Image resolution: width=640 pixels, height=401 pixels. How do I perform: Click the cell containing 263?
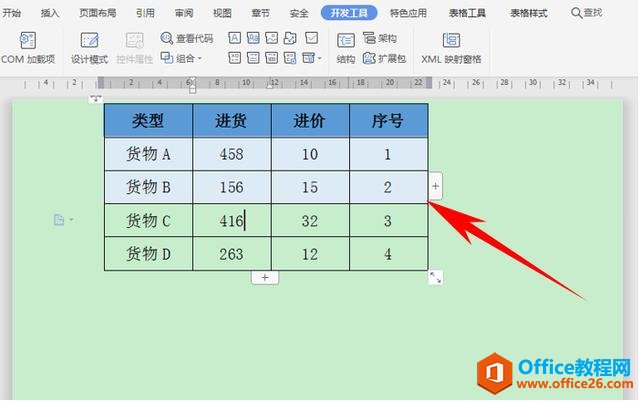[231, 254]
